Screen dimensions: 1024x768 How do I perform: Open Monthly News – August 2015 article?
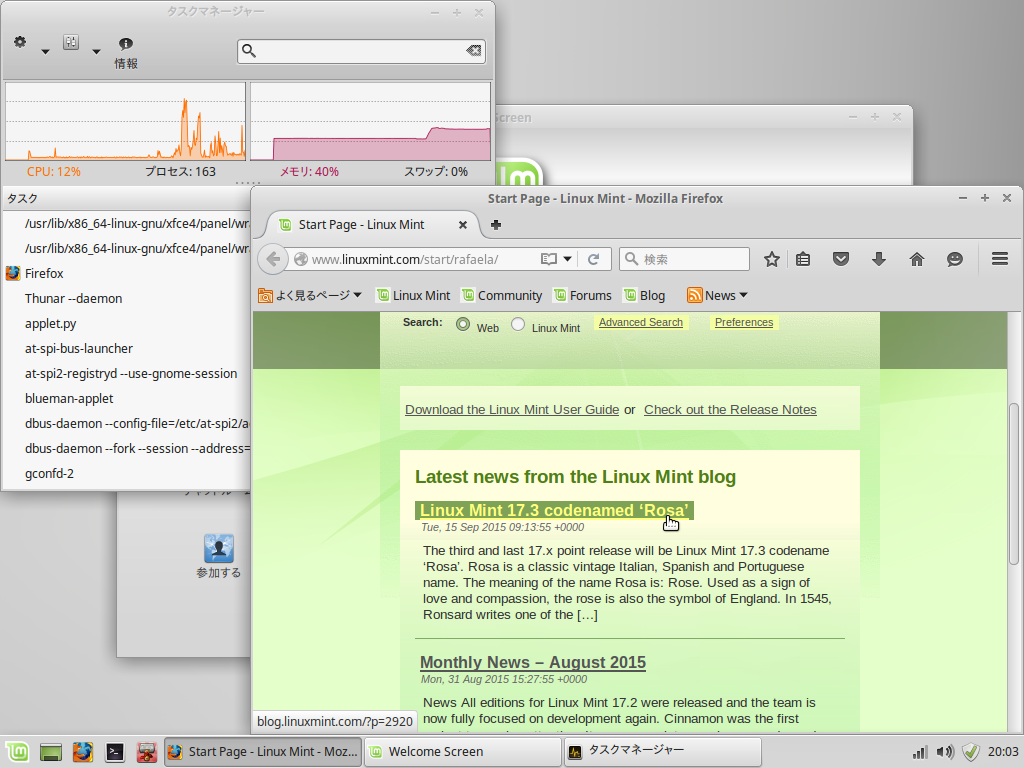(533, 662)
